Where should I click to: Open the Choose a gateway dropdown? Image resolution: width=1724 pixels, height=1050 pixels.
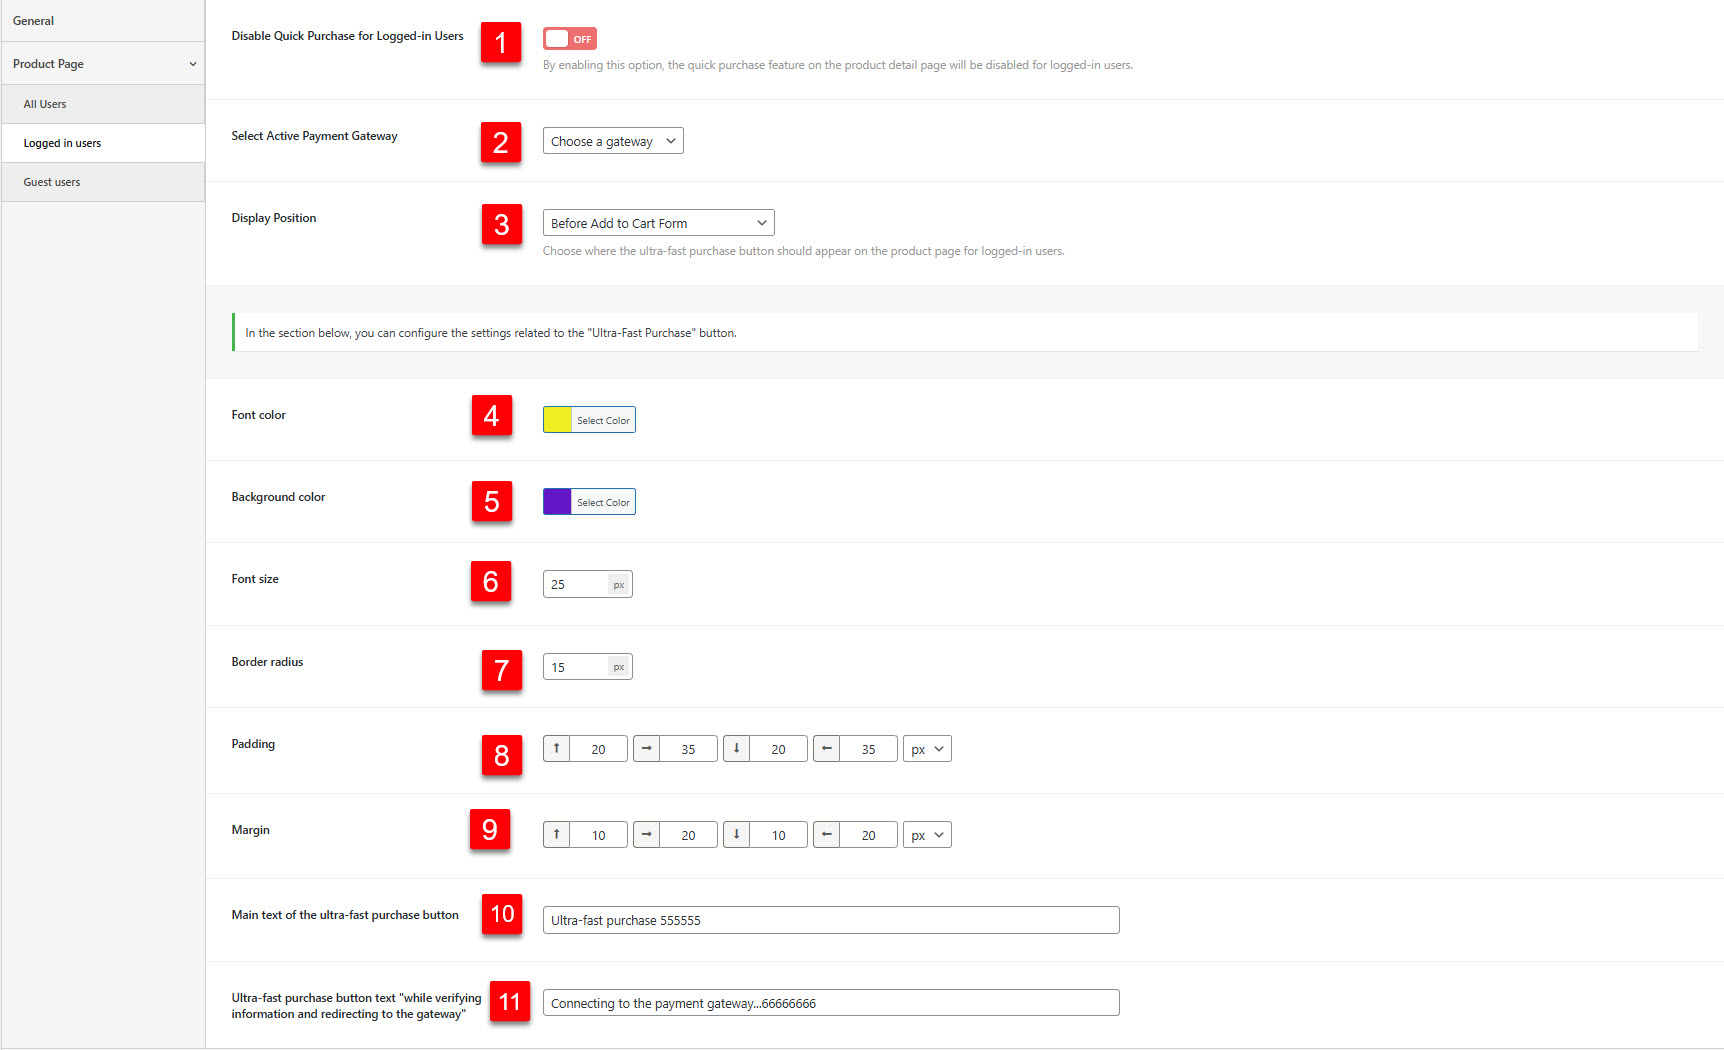[613, 141]
